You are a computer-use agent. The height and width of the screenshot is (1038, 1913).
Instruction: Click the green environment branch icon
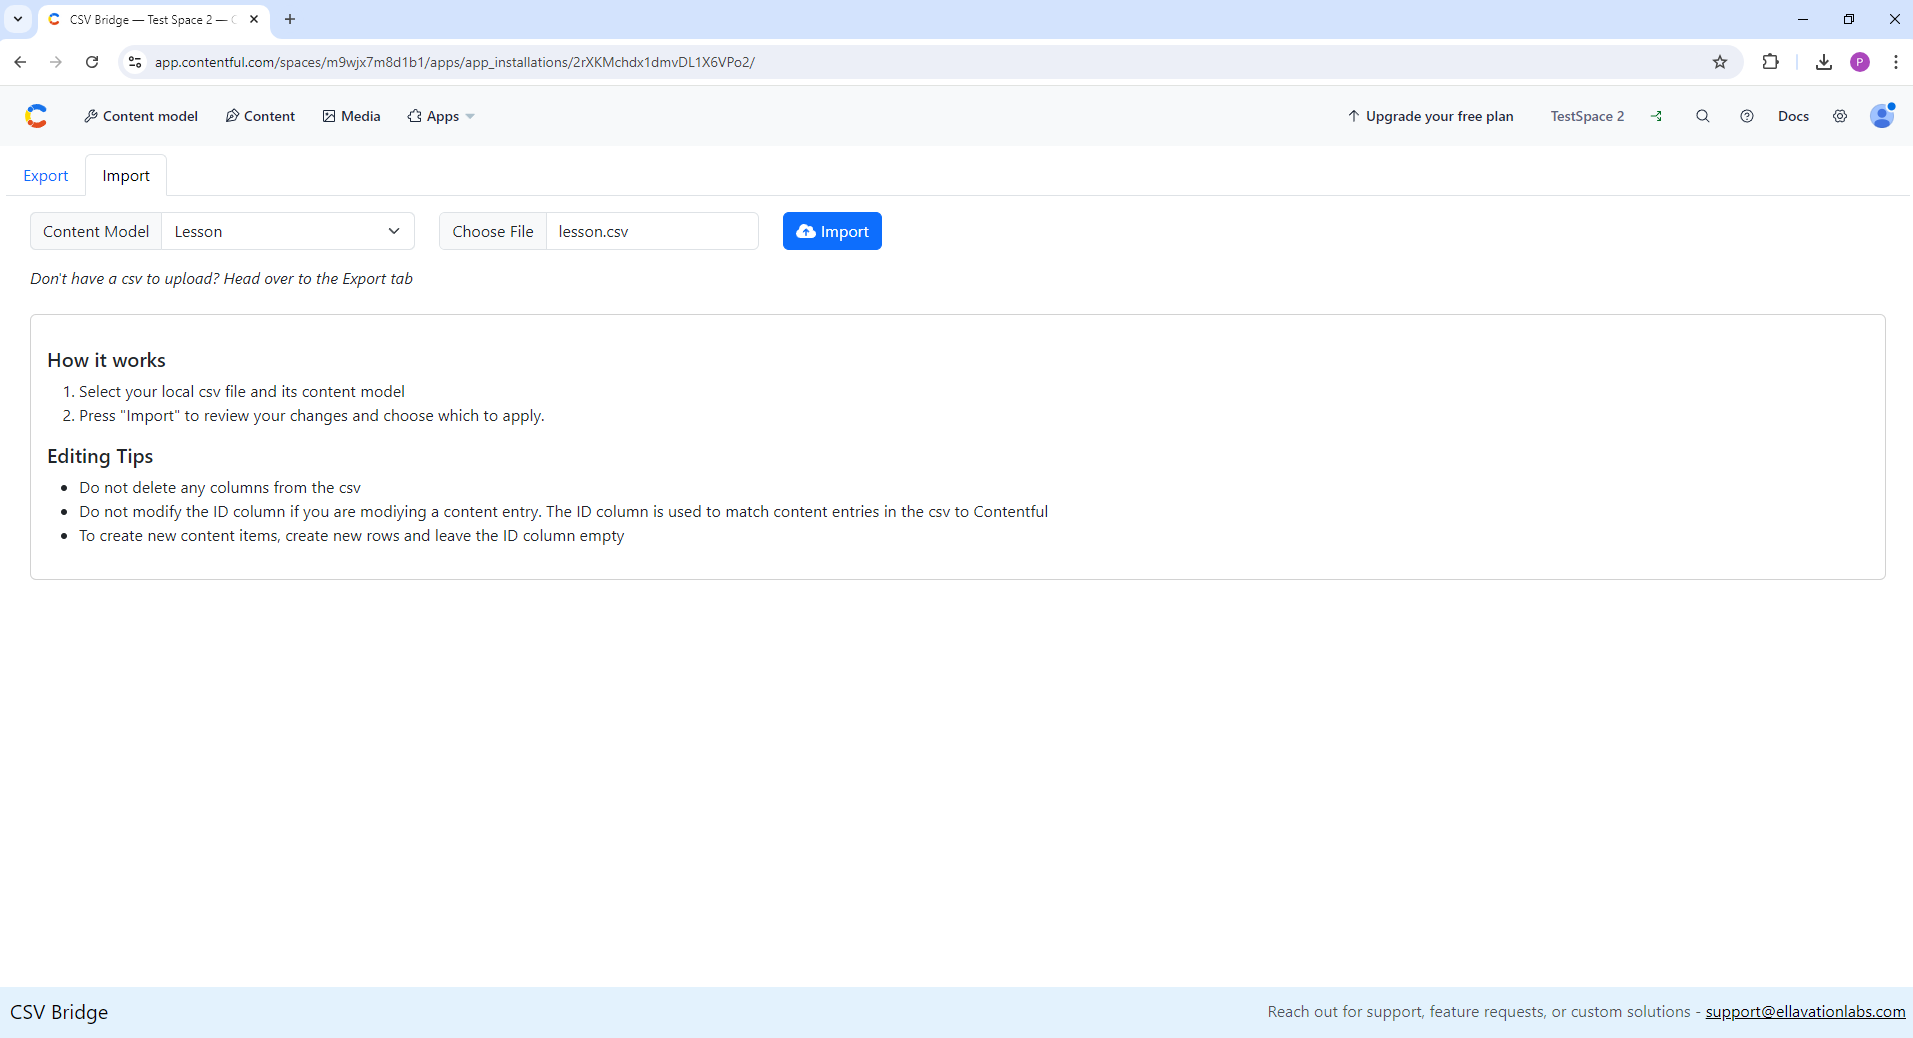pos(1657,116)
